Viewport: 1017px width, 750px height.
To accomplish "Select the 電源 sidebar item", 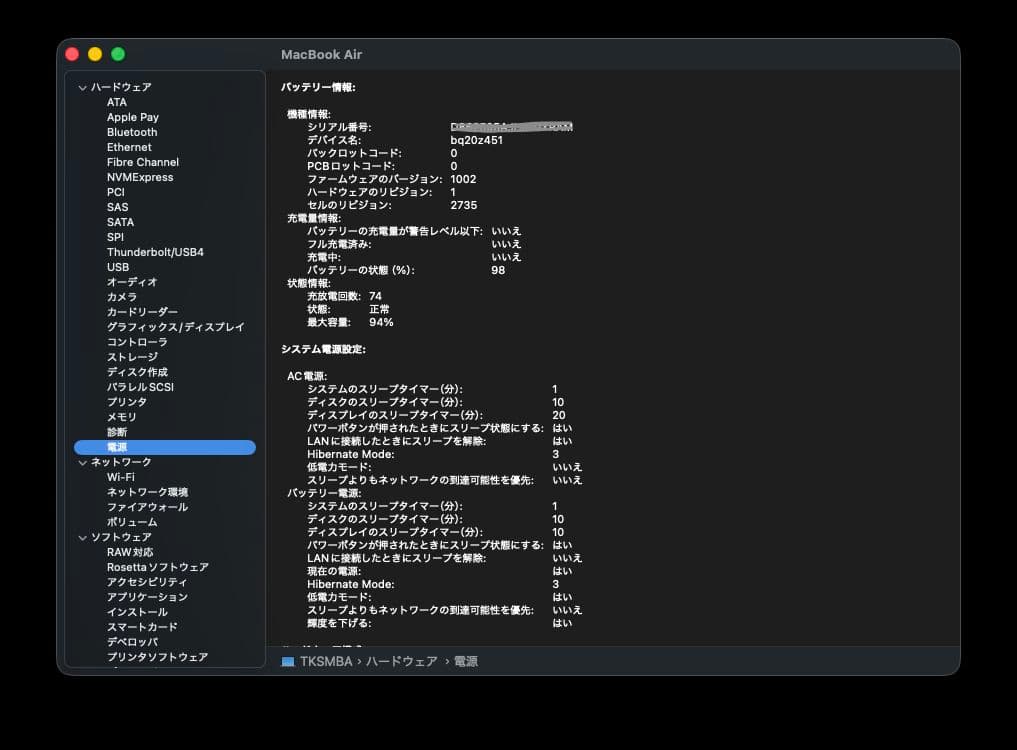I will point(117,447).
